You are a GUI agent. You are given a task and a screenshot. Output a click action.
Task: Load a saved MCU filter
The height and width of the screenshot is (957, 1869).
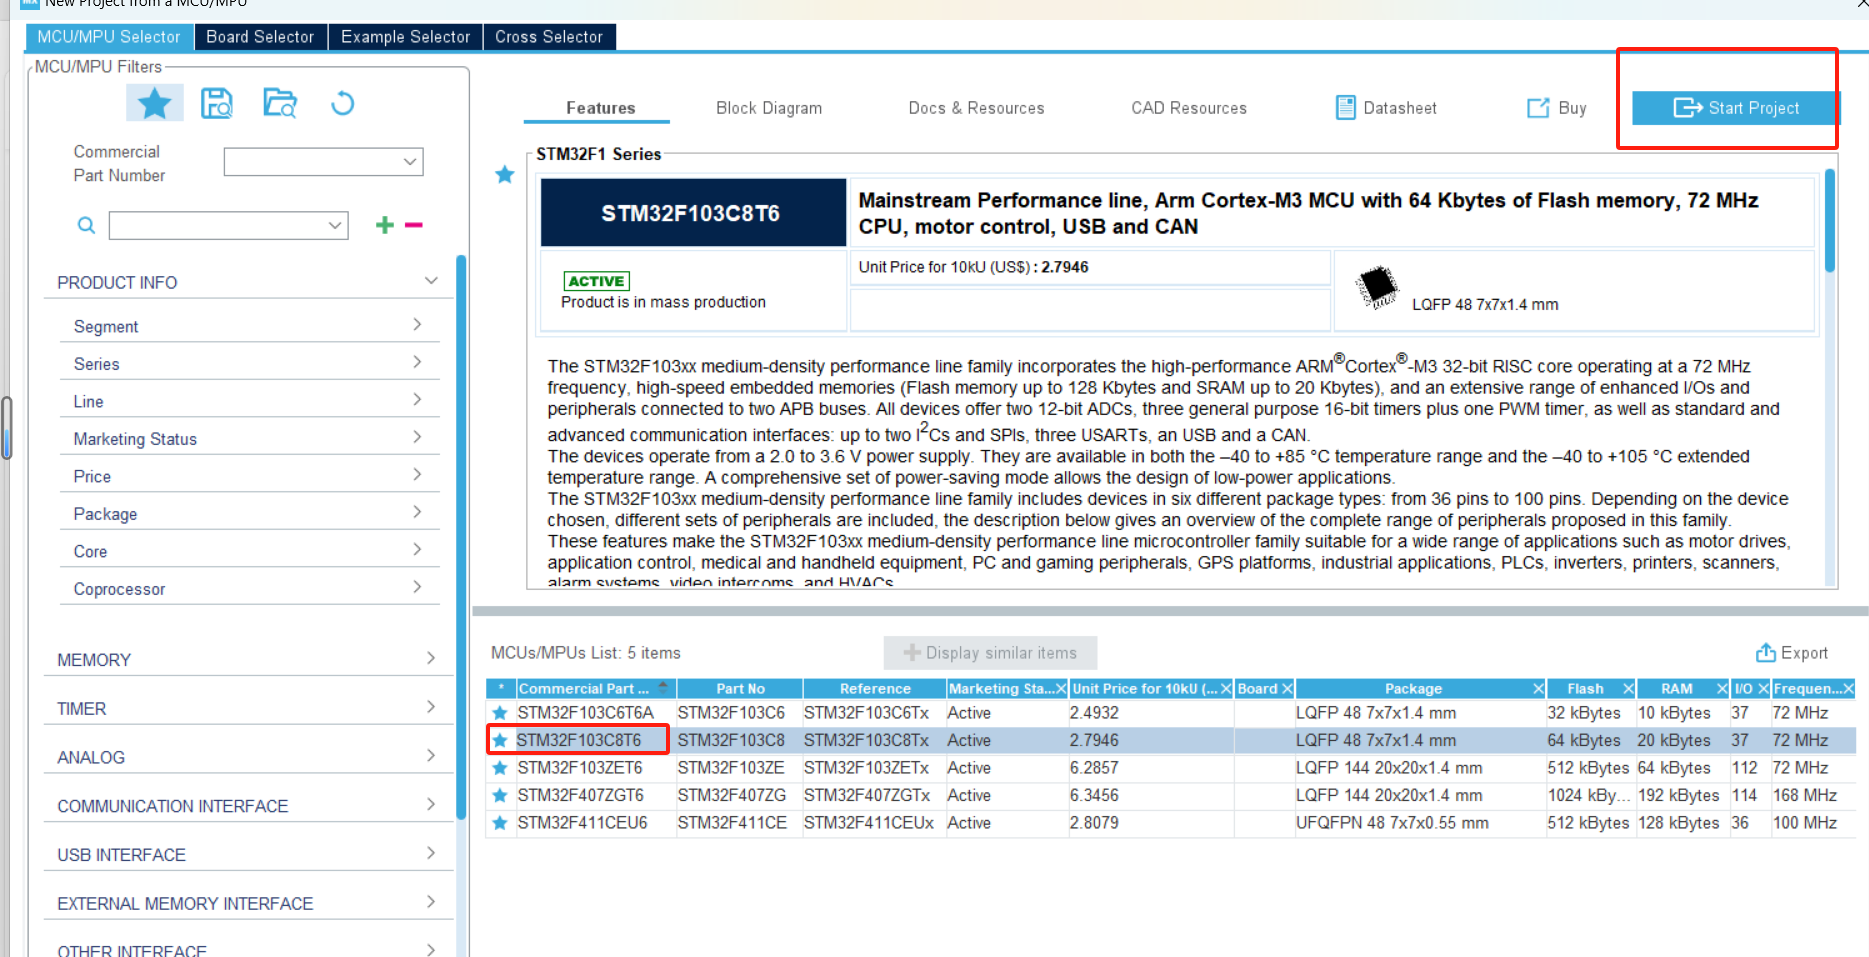coord(280,102)
